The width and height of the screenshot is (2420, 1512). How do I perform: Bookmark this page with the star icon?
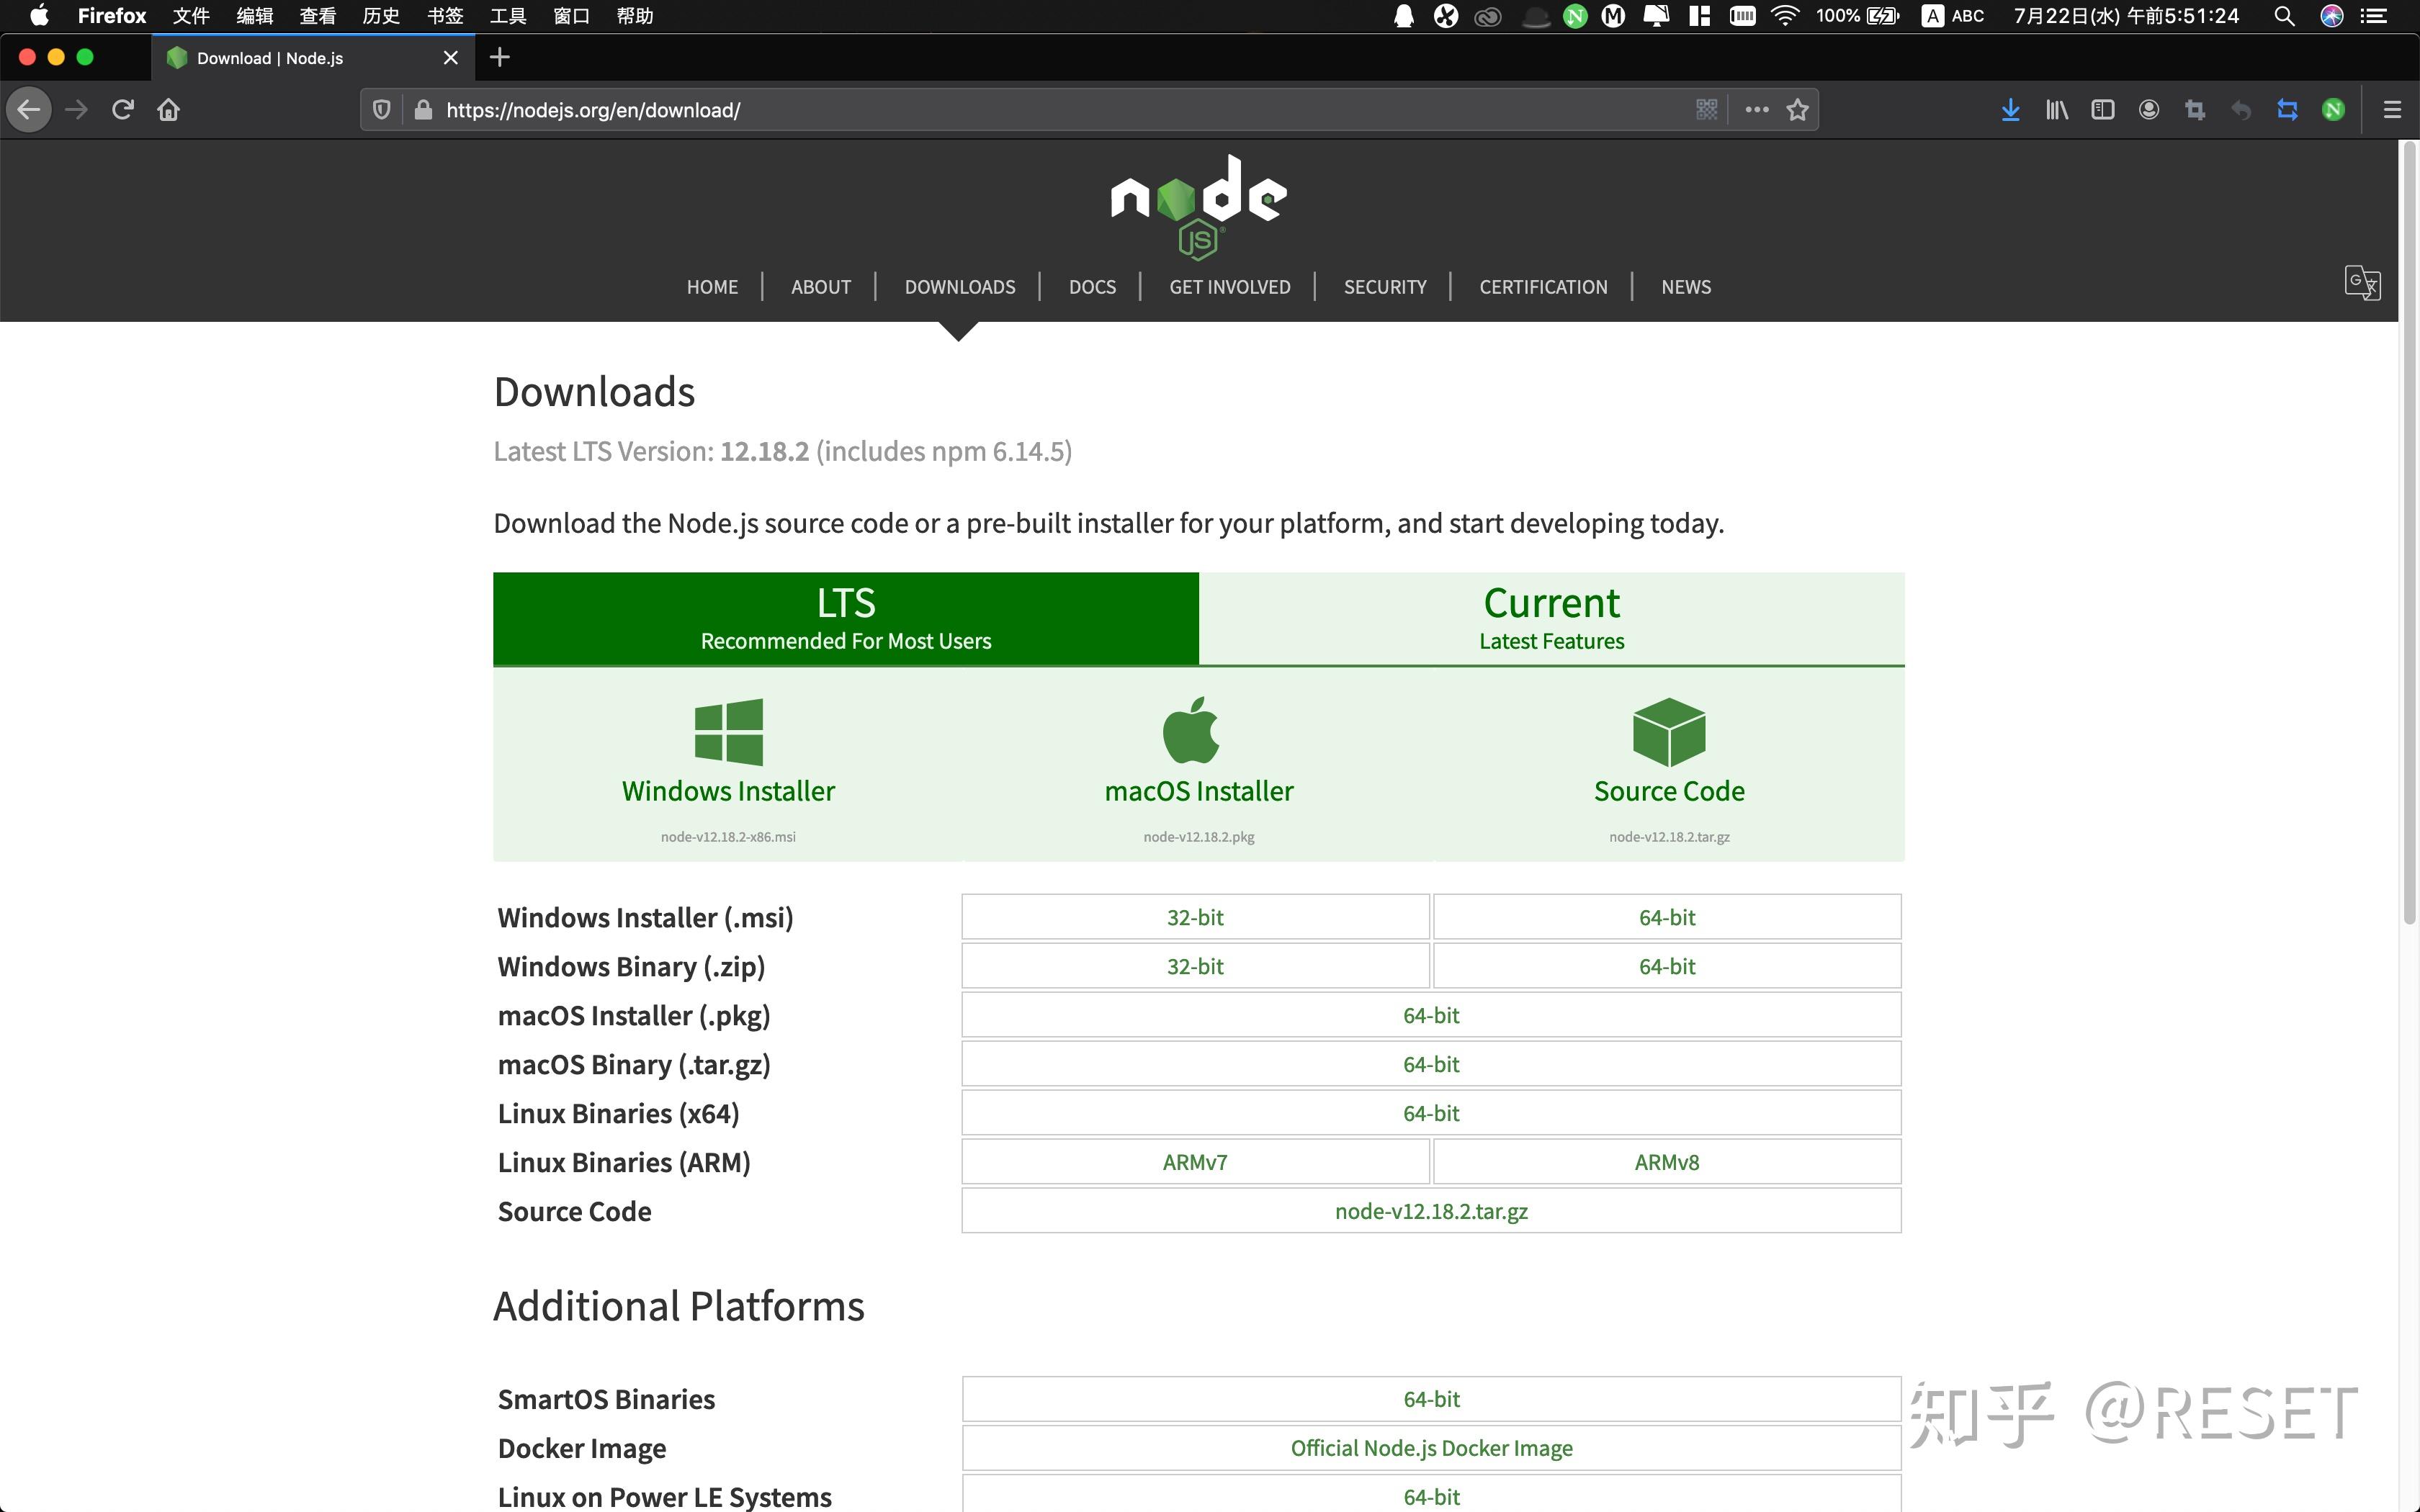tap(1797, 110)
